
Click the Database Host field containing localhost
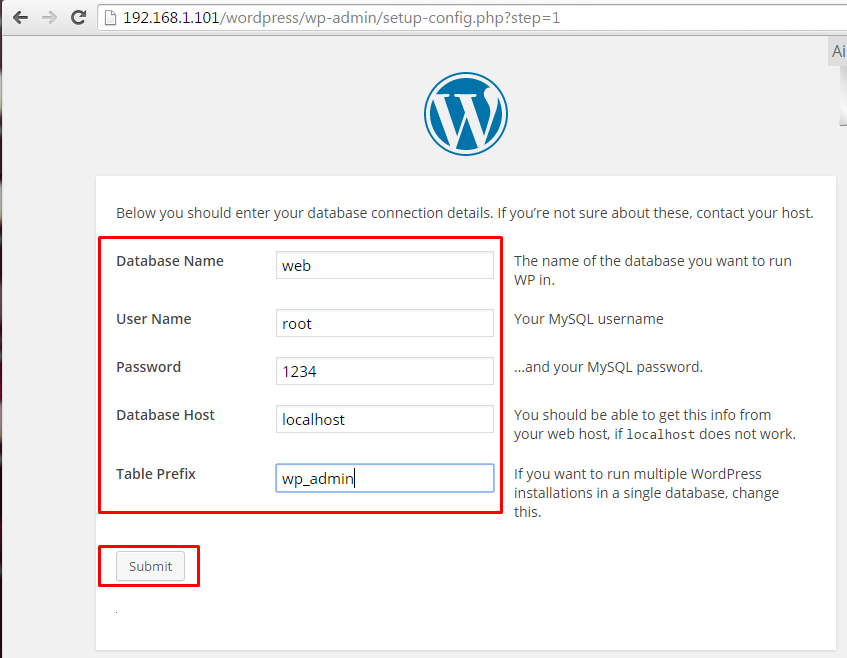pyautogui.click(x=385, y=419)
